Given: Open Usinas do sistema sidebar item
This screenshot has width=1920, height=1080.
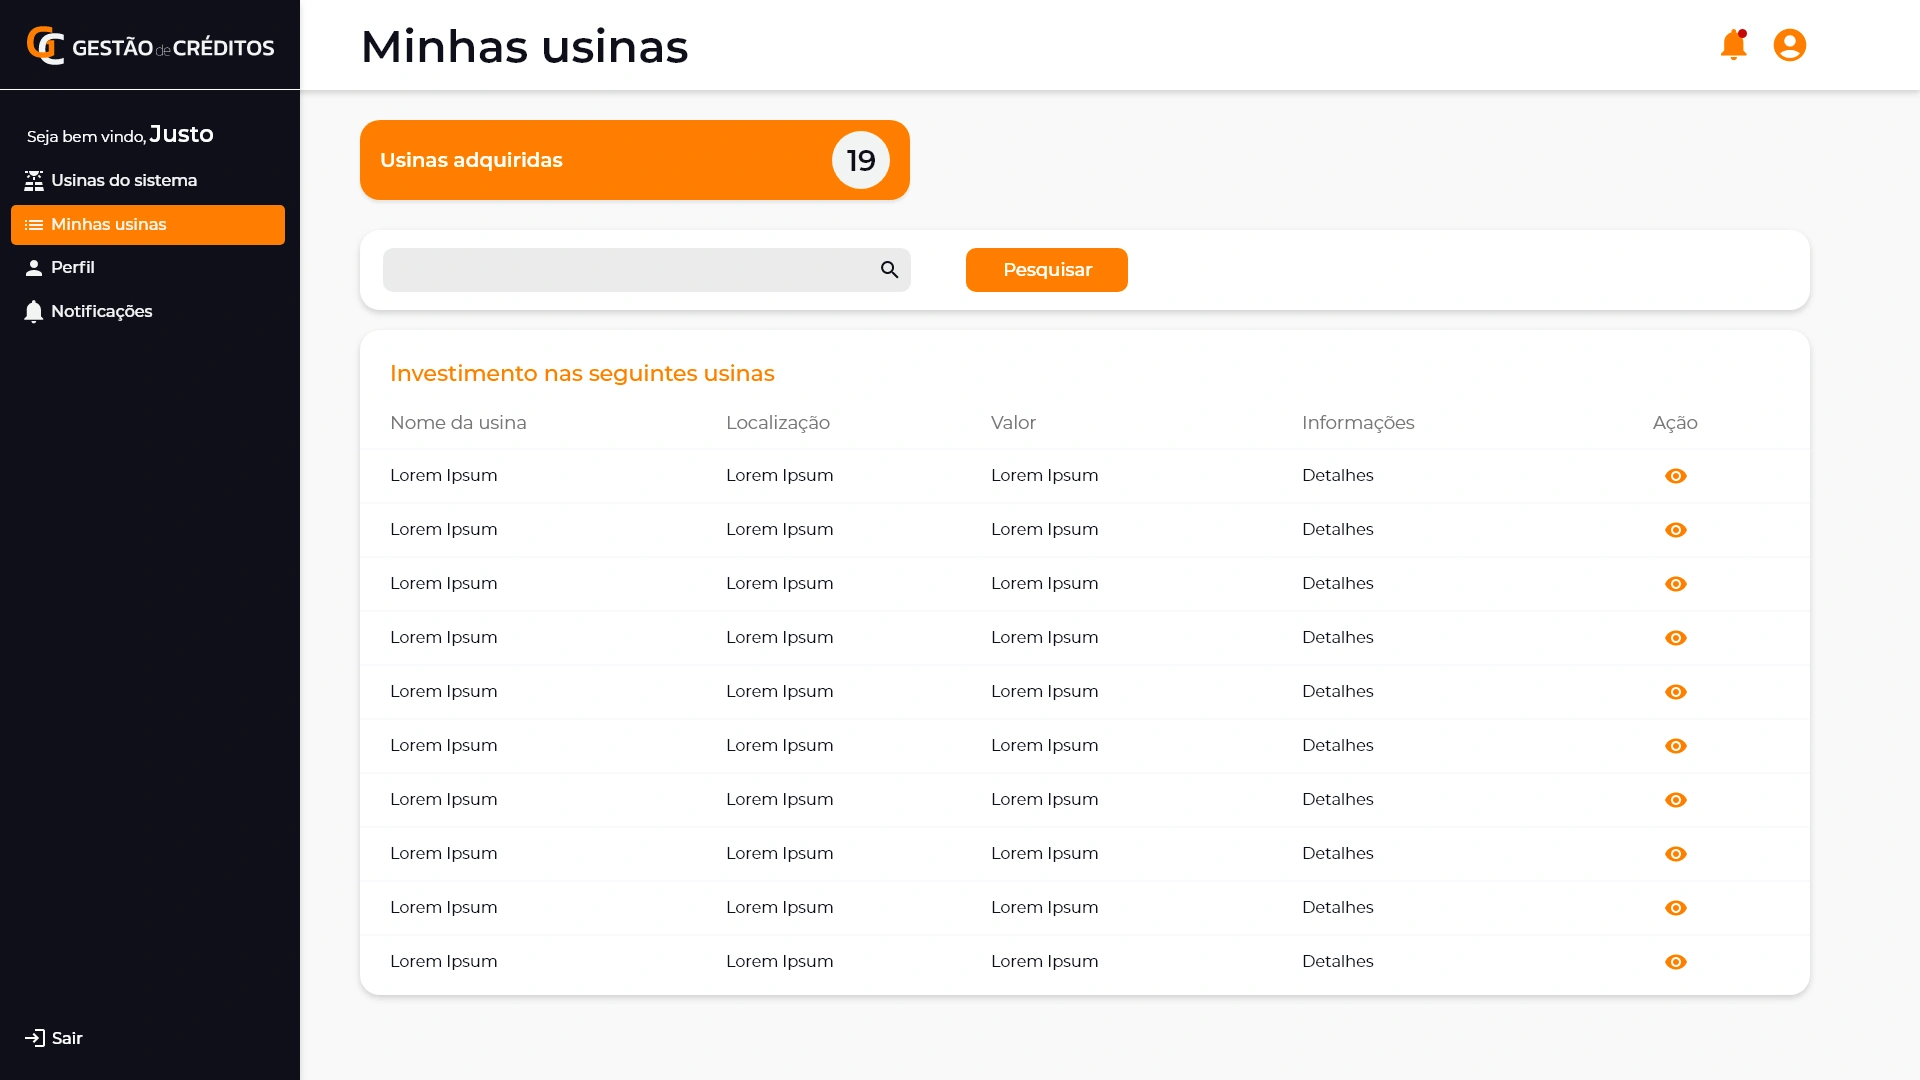Looking at the screenshot, I should [x=123, y=181].
